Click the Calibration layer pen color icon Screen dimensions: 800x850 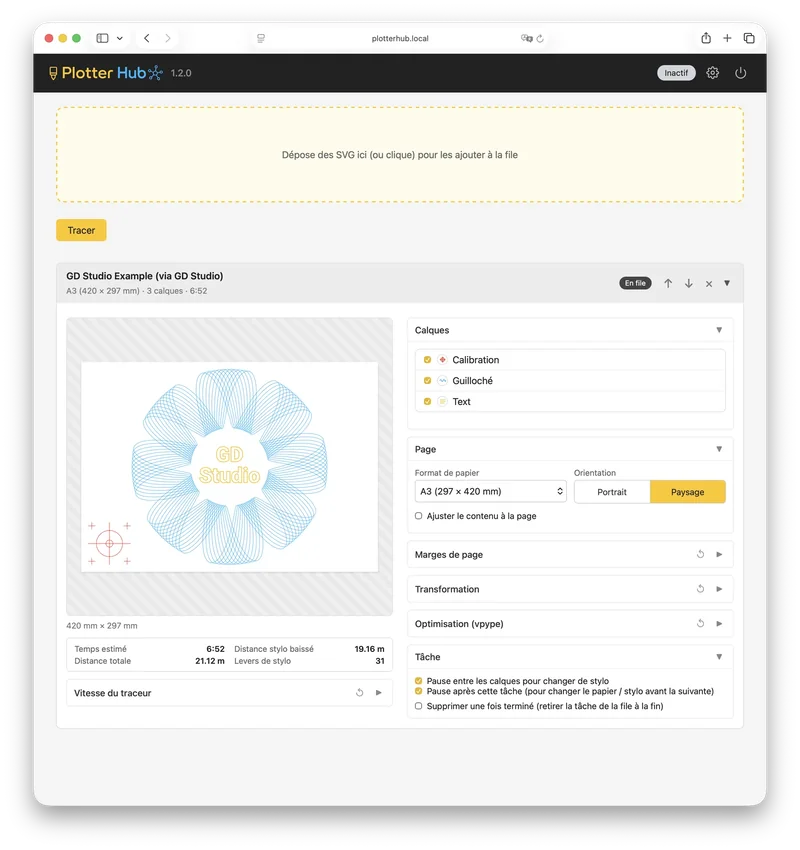pyautogui.click(x=442, y=359)
